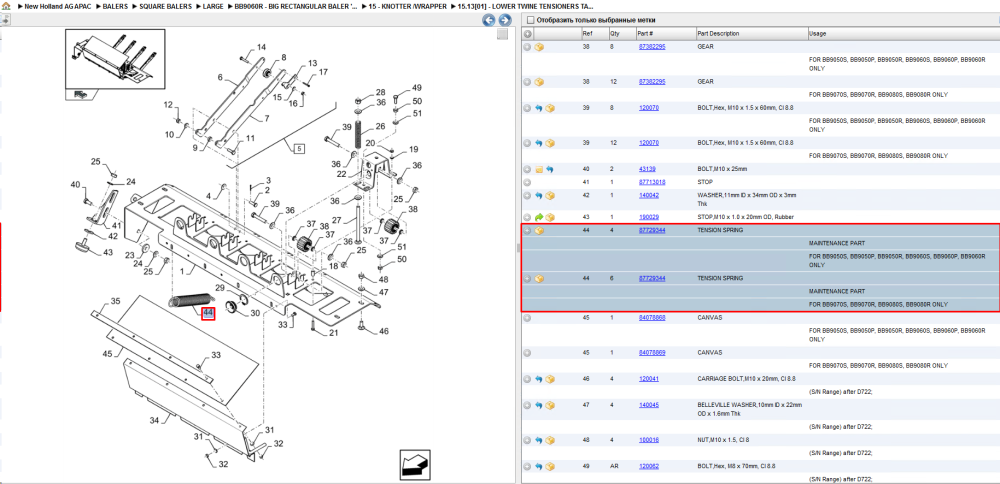Click box icon for CARRIAGE BOLT ref 46
The width and height of the screenshot is (1000, 484).
click(550, 379)
